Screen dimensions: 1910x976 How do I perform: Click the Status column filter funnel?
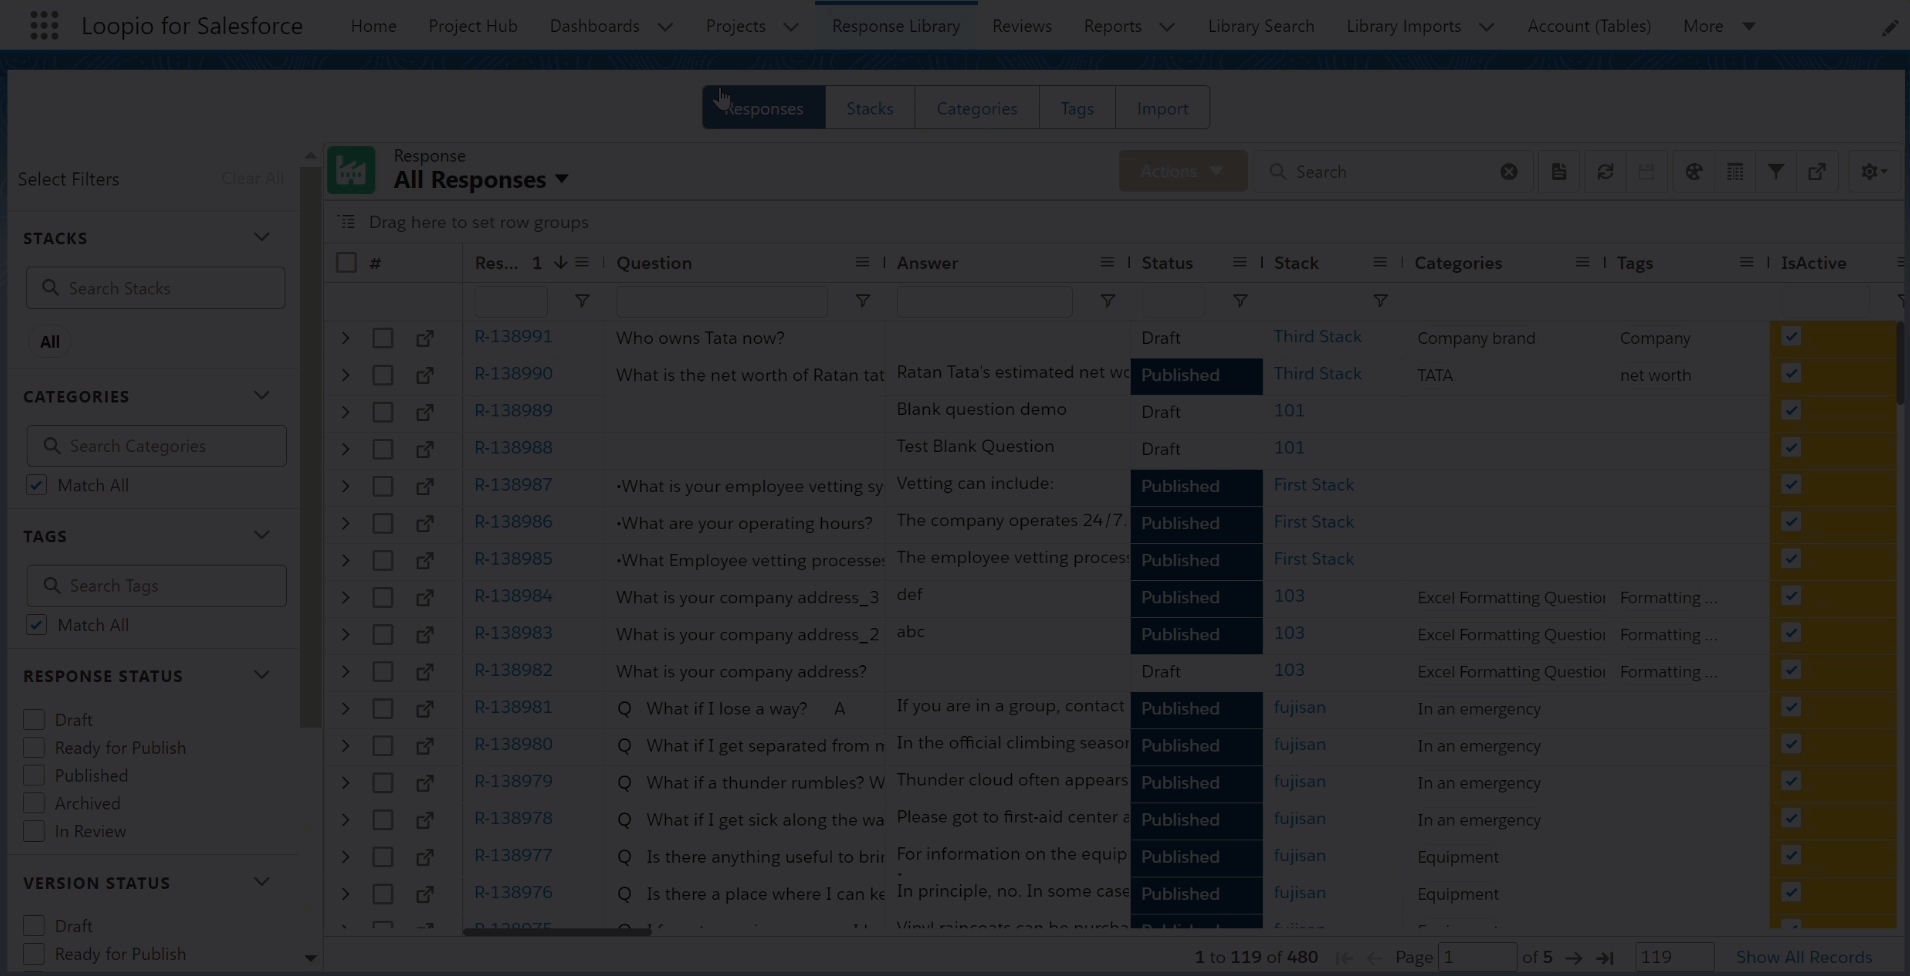click(x=1240, y=300)
